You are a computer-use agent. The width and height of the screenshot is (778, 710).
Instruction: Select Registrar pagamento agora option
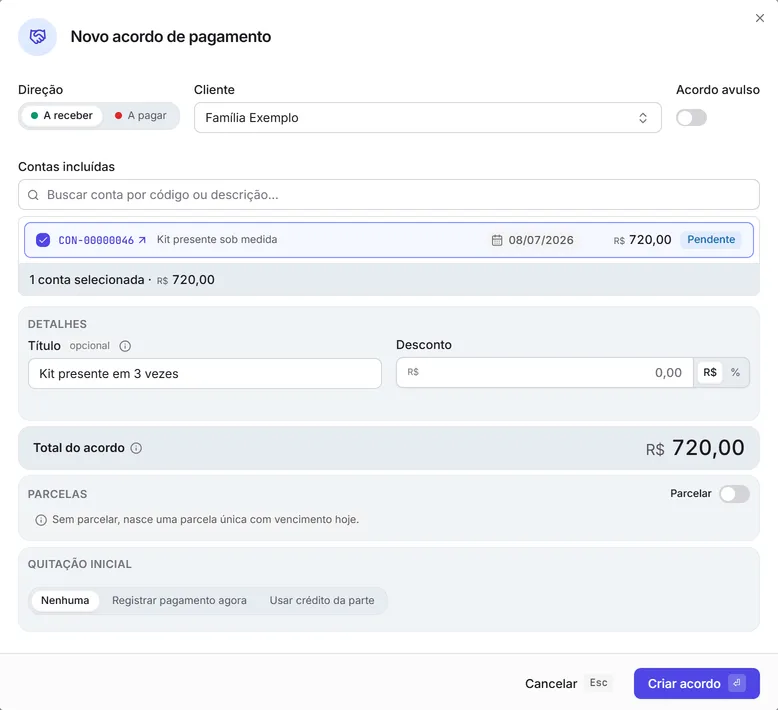pyautogui.click(x=179, y=600)
